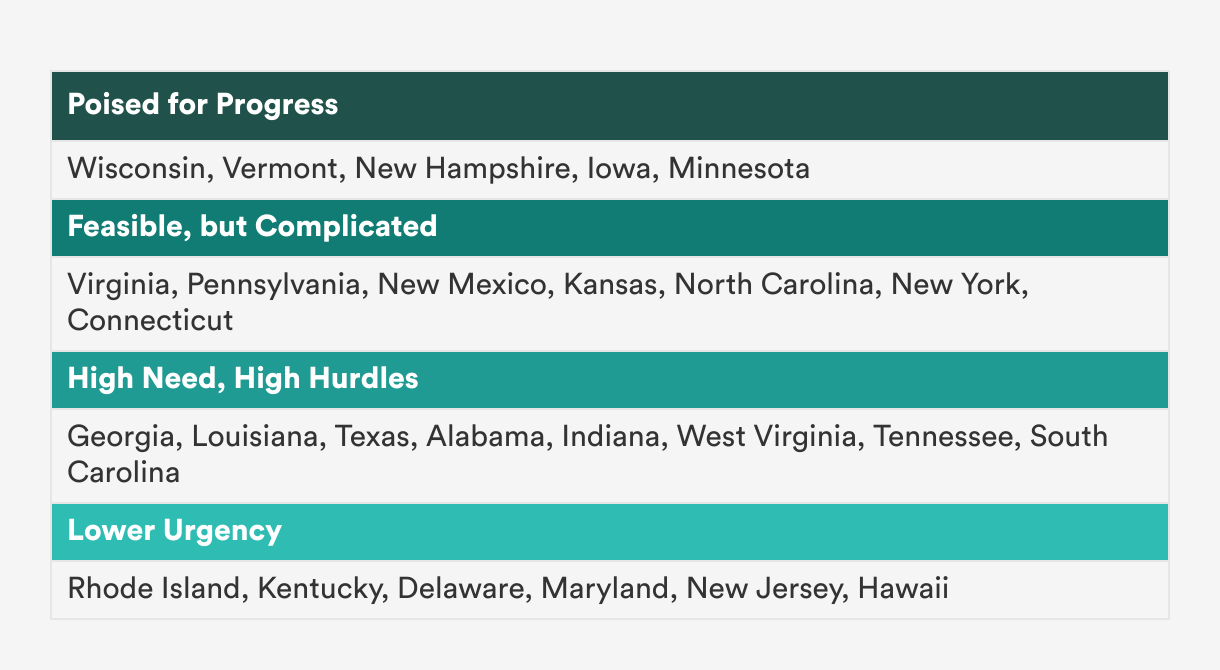The height and width of the screenshot is (670, 1220).
Task: Click the High Need, High Hurdles header
Action: tap(610, 380)
